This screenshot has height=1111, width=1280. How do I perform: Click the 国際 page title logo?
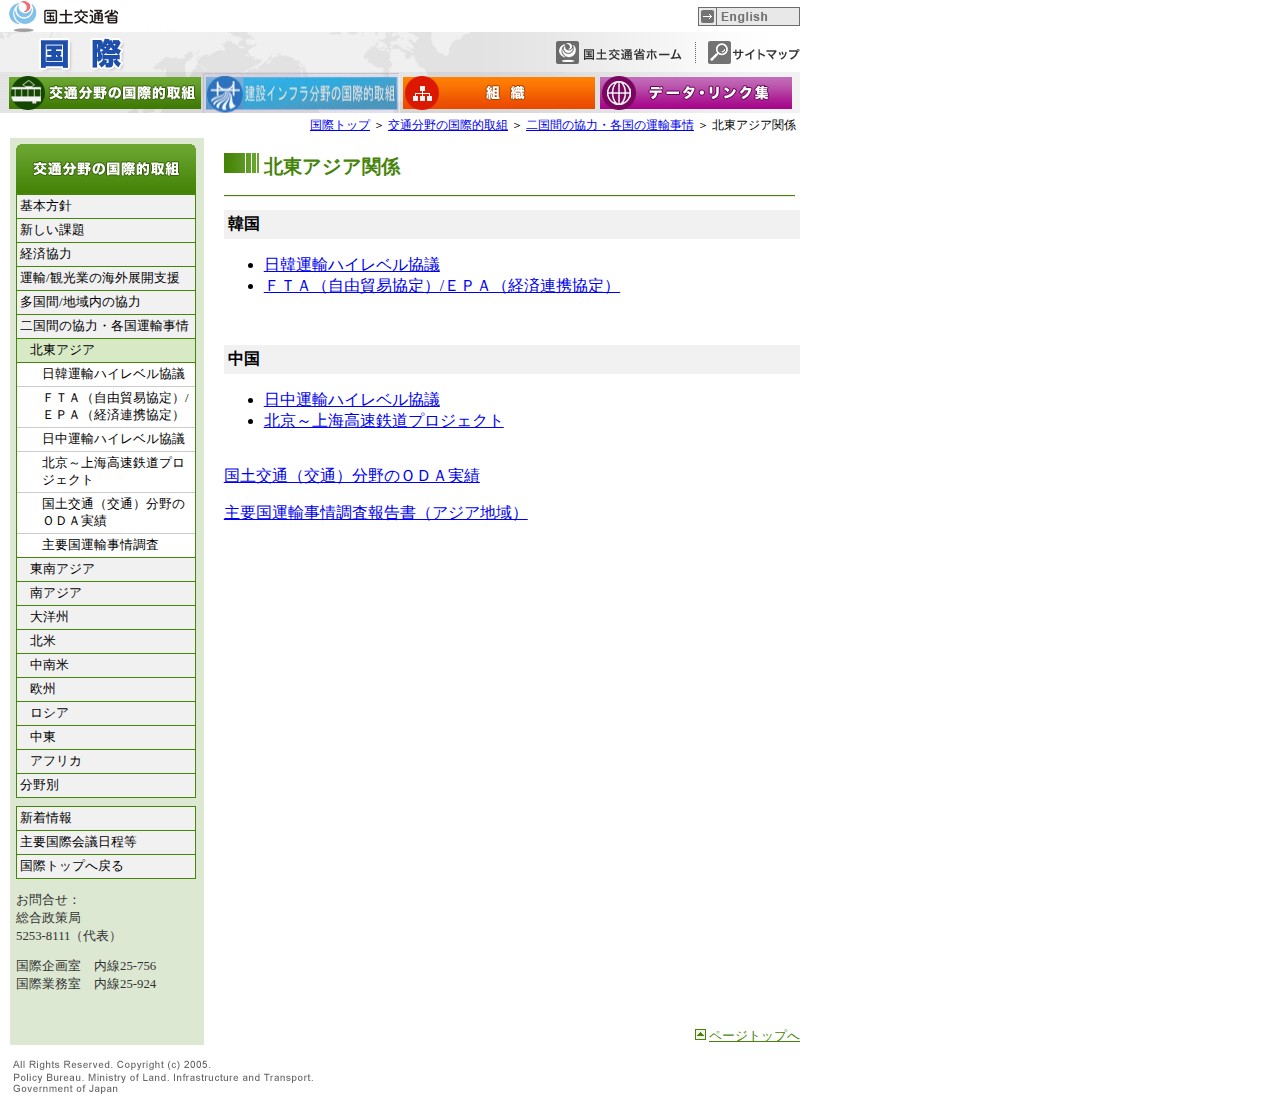tap(81, 54)
